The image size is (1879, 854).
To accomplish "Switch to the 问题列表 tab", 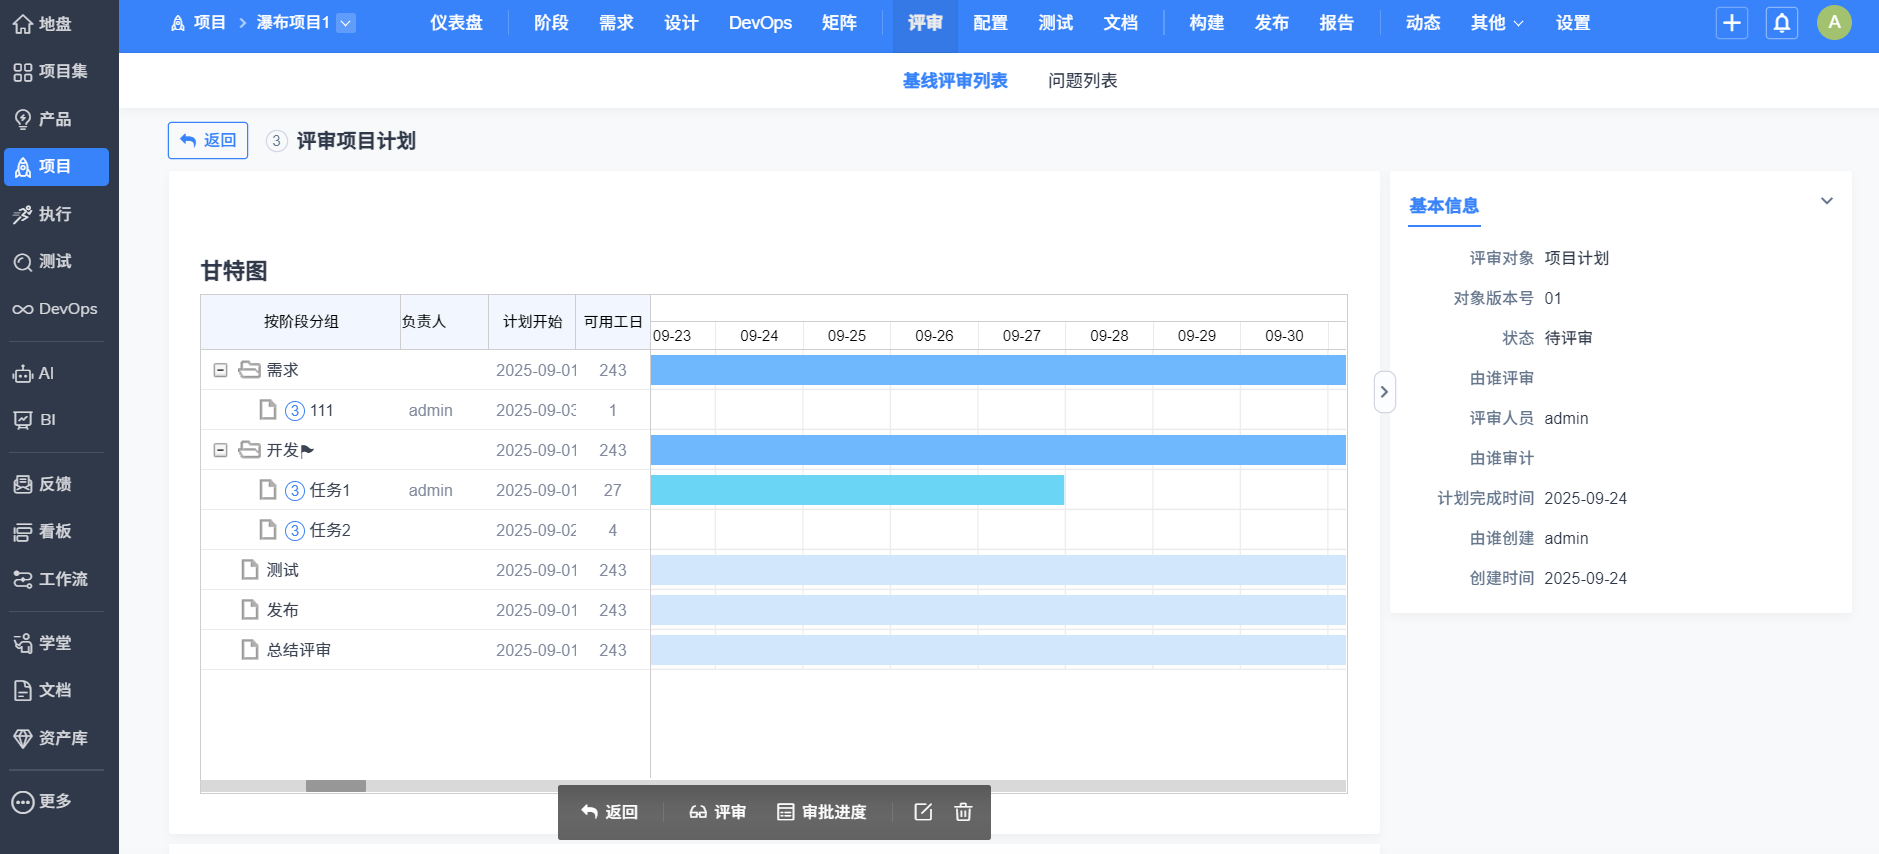I will coord(1082,81).
